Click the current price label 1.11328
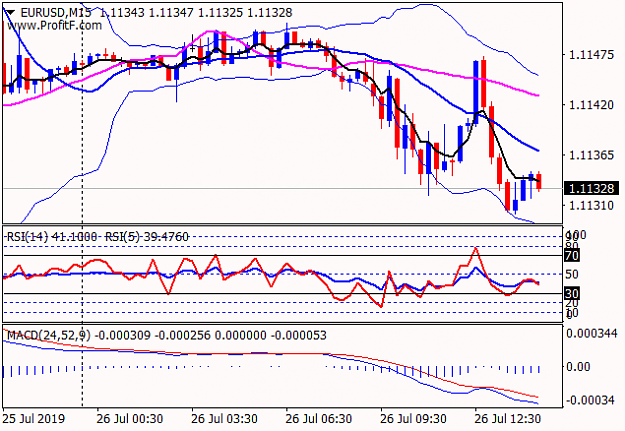The height and width of the screenshot is (431, 625). (x=592, y=189)
